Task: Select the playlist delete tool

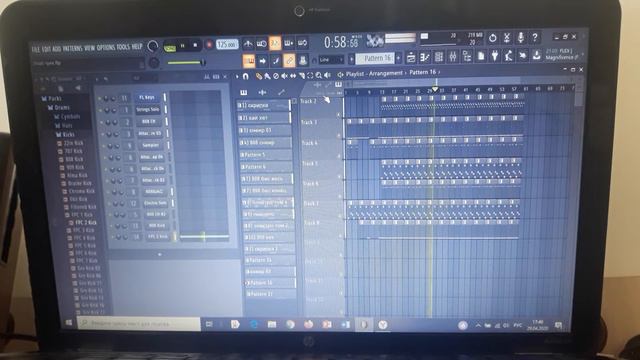Action: click(276, 76)
